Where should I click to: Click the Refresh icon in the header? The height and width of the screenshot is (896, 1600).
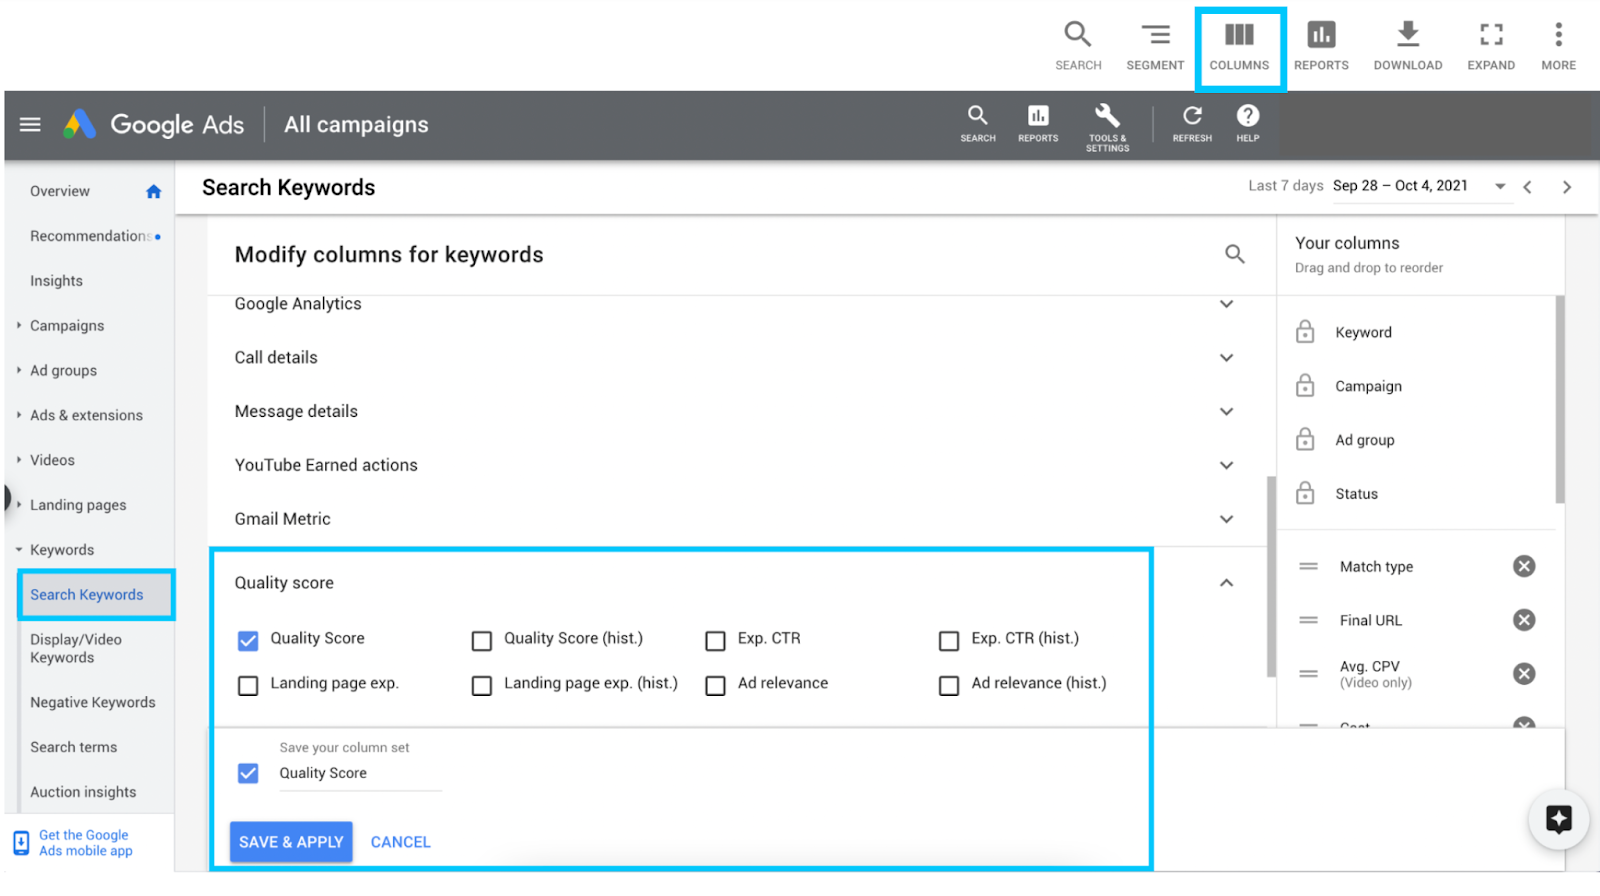[x=1192, y=116]
